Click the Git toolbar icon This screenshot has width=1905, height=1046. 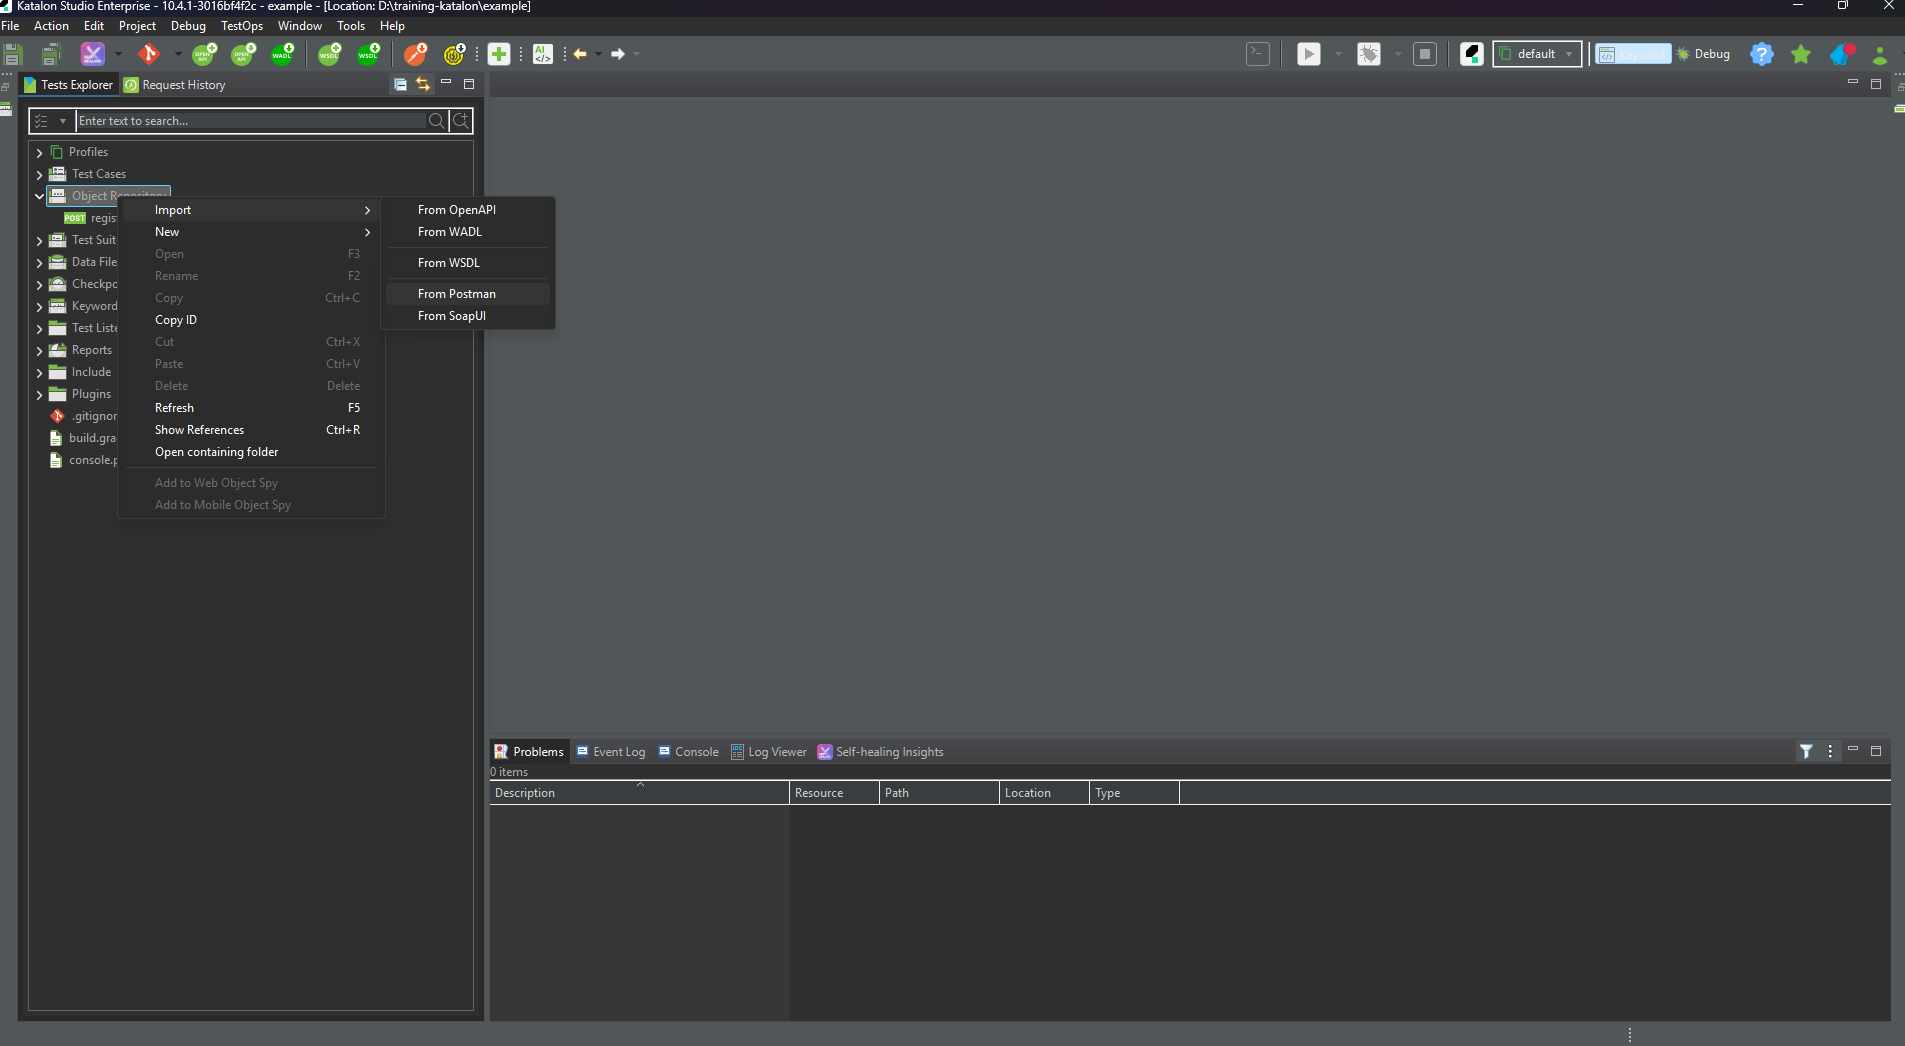(149, 54)
